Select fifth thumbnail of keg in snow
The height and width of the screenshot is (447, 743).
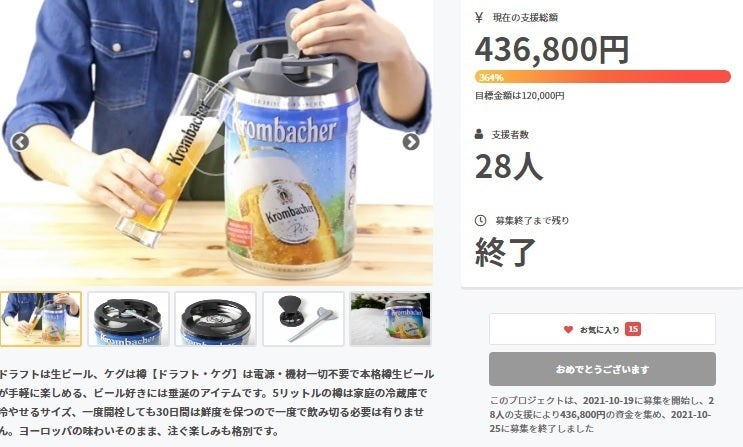pyautogui.click(x=390, y=319)
